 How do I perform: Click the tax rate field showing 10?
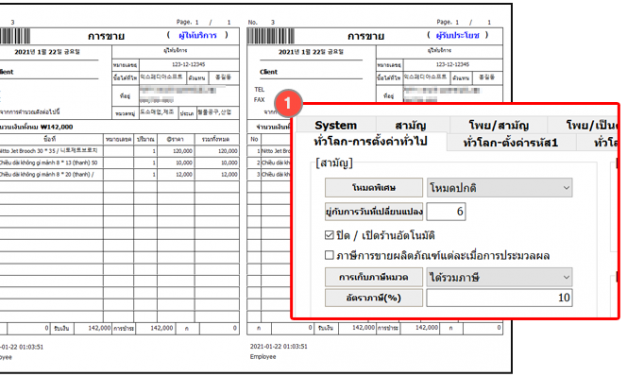[499, 298]
